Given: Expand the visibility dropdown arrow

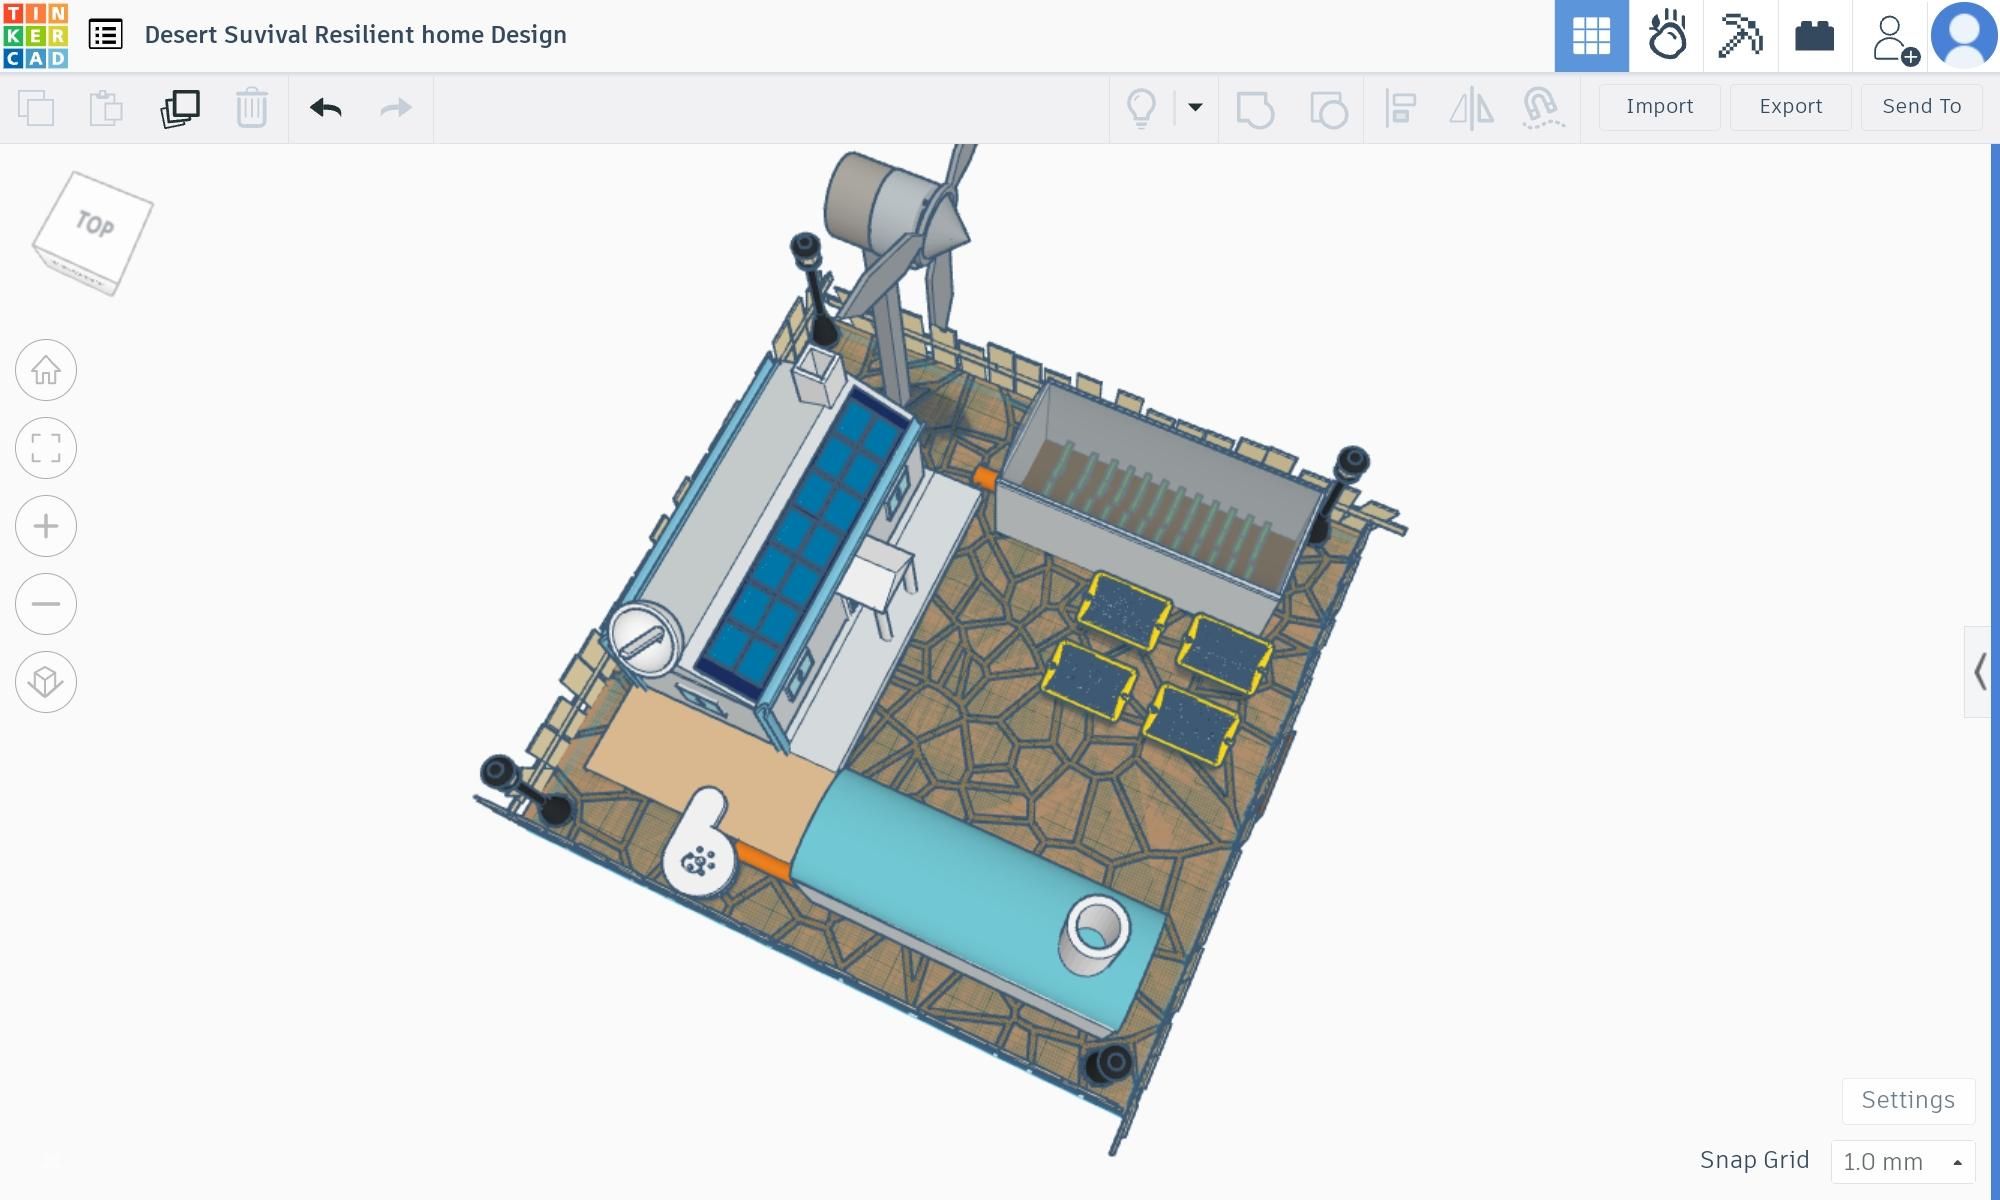Looking at the screenshot, I should point(1195,107).
